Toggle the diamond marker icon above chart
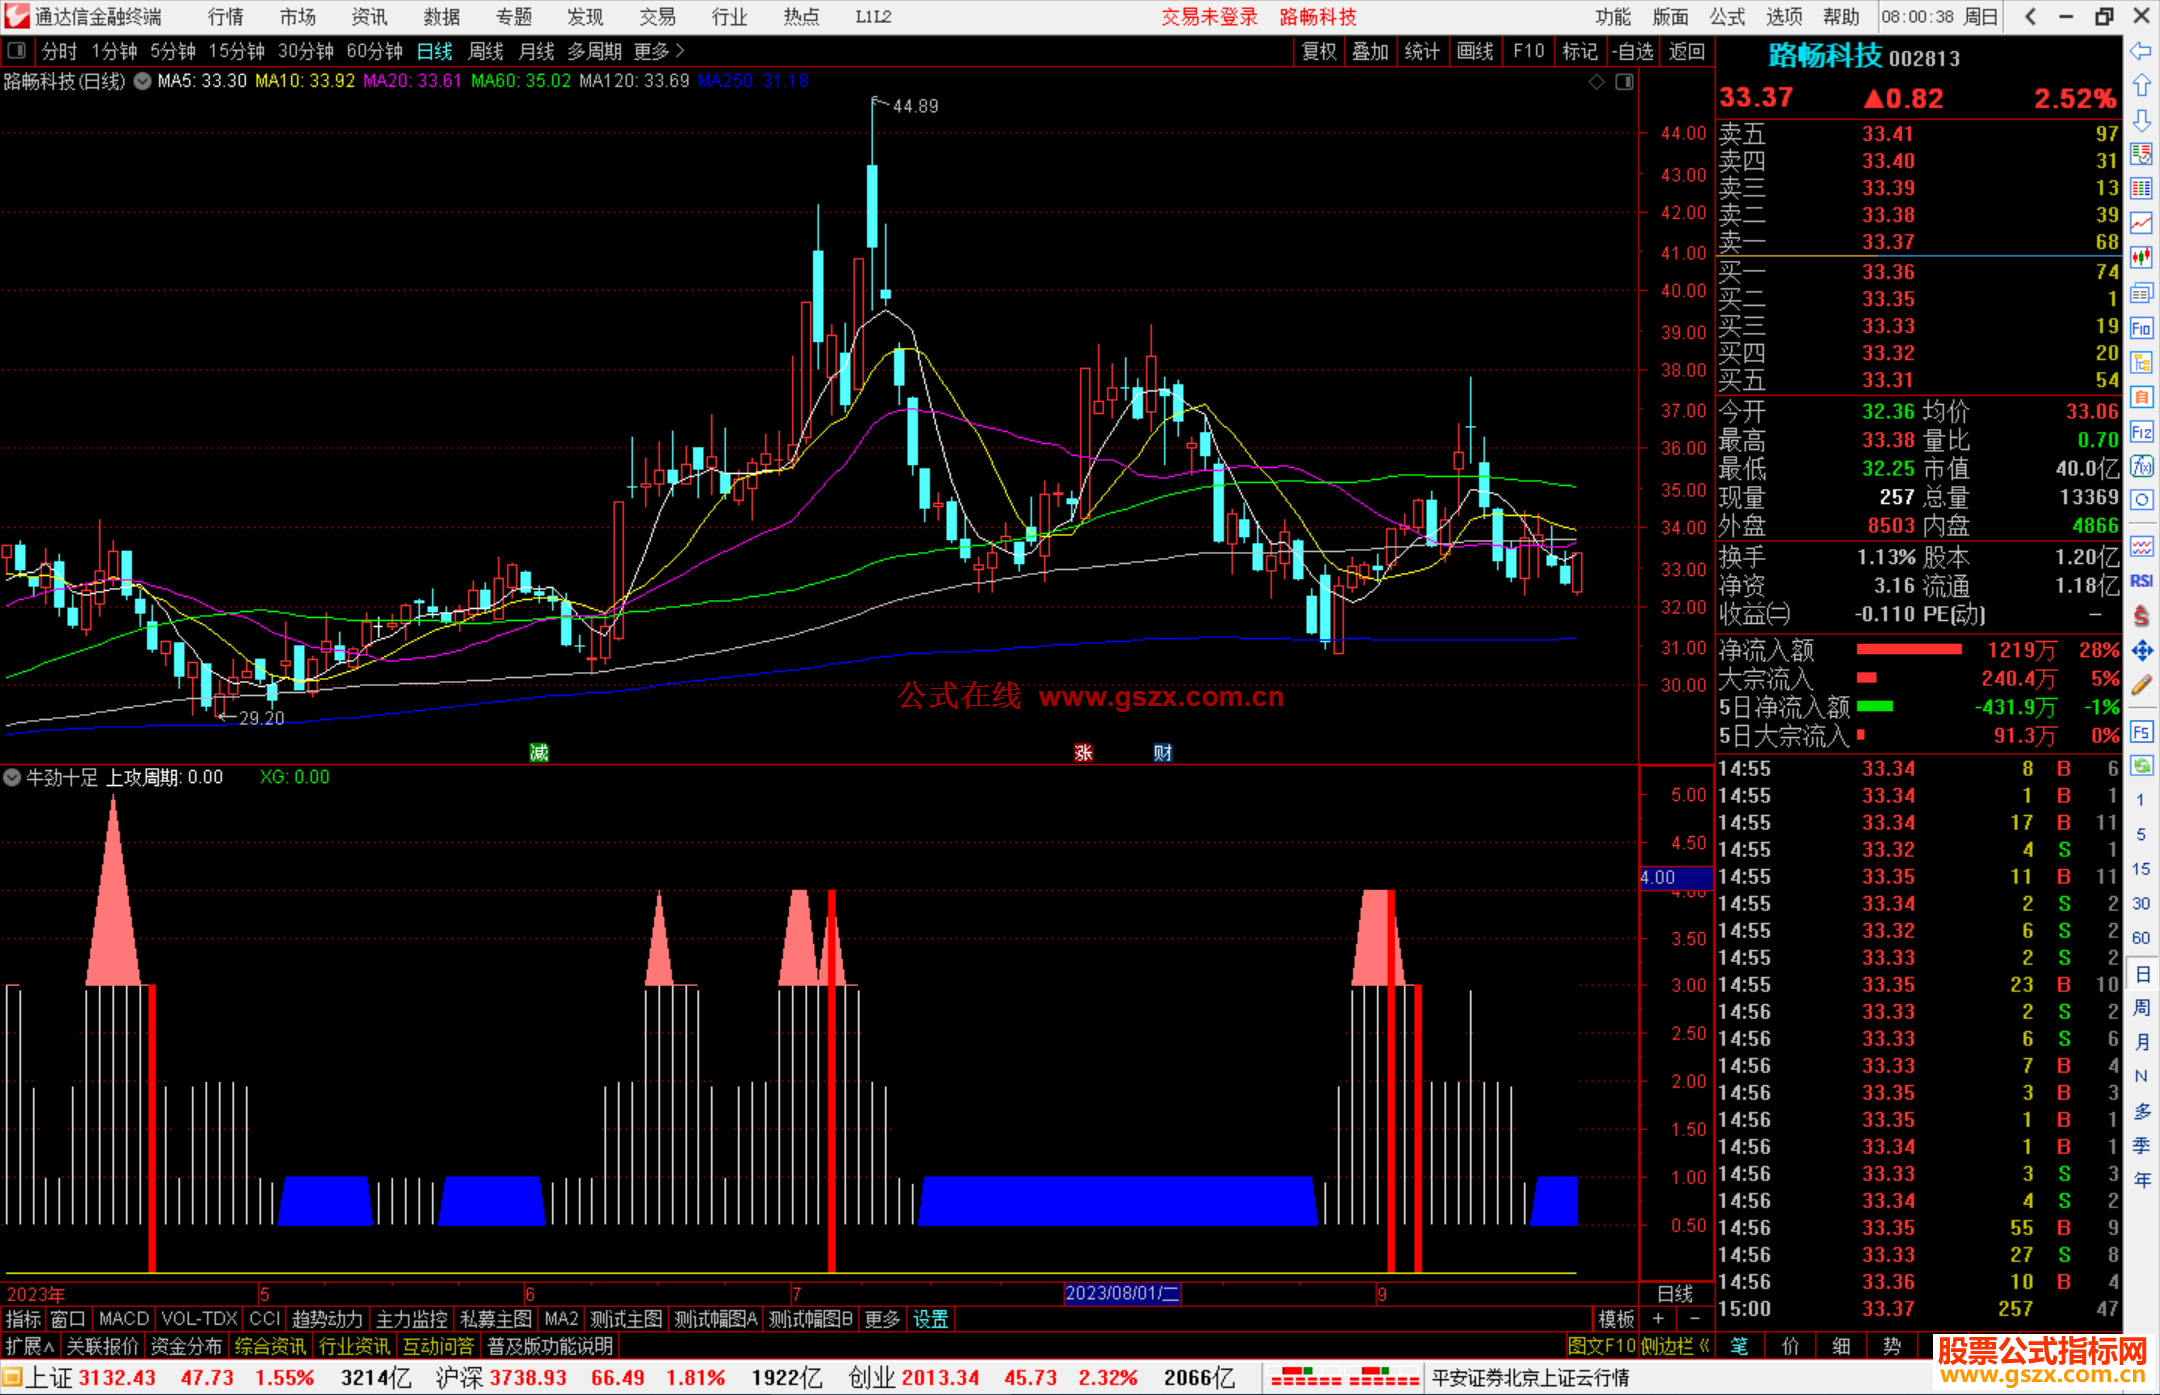This screenshot has height=1395, width=2160. (x=1597, y=81)
